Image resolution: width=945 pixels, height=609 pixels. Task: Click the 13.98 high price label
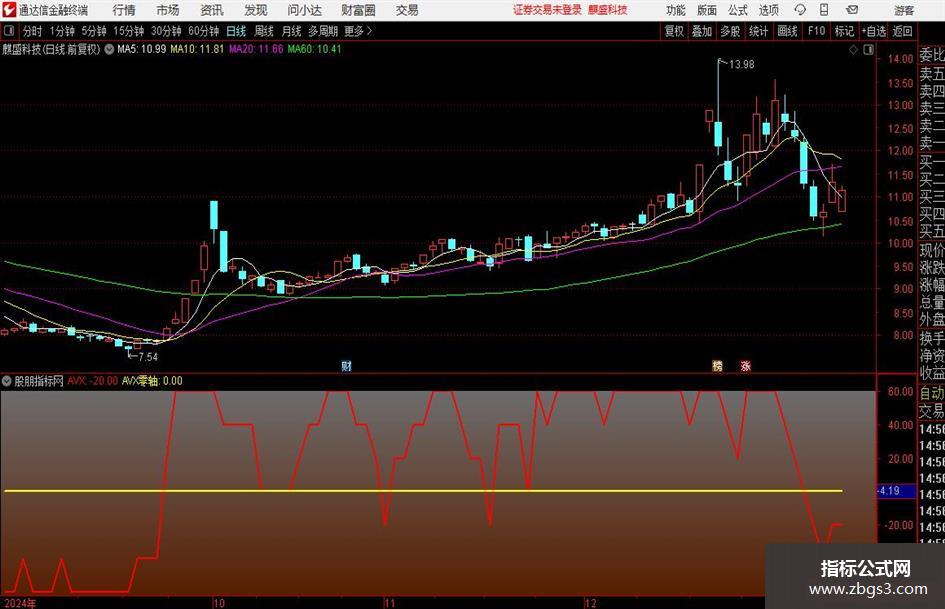coord(742,64)
